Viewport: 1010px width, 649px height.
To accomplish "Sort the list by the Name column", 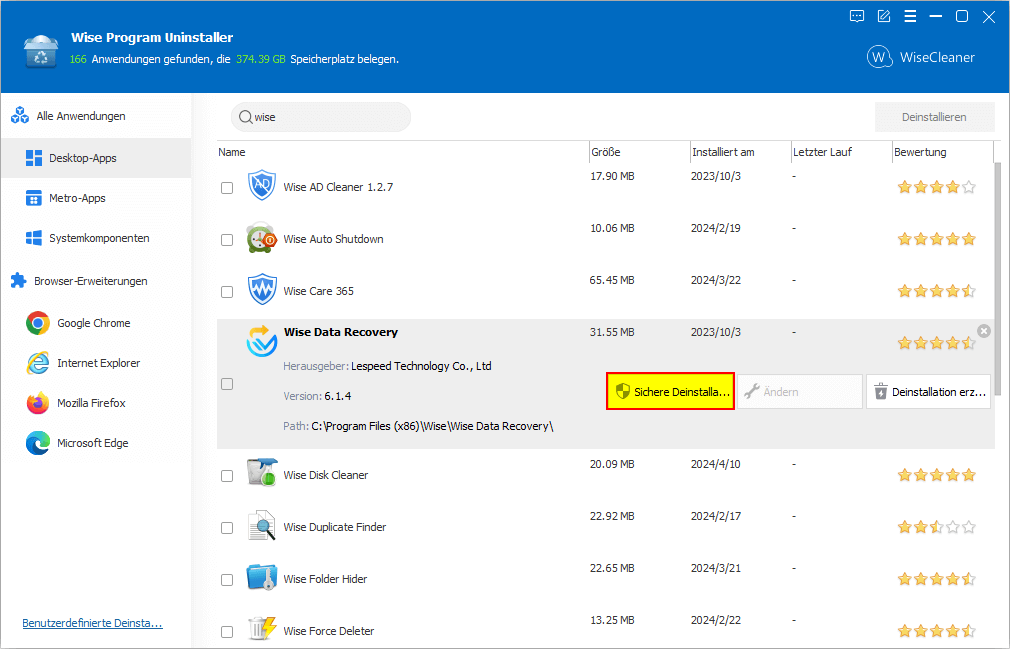I will [x=403, y=152].
